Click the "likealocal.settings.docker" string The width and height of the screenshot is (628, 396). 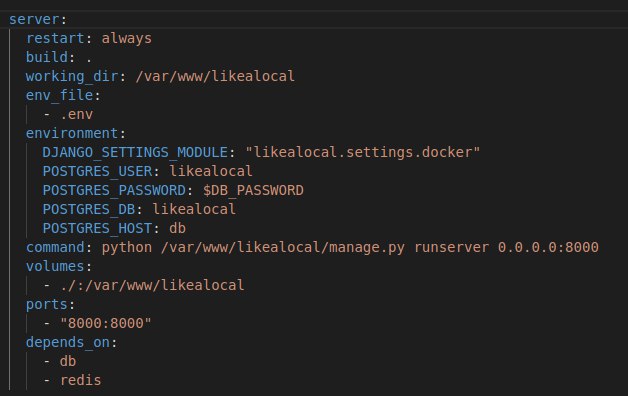[x=362, y=153]
